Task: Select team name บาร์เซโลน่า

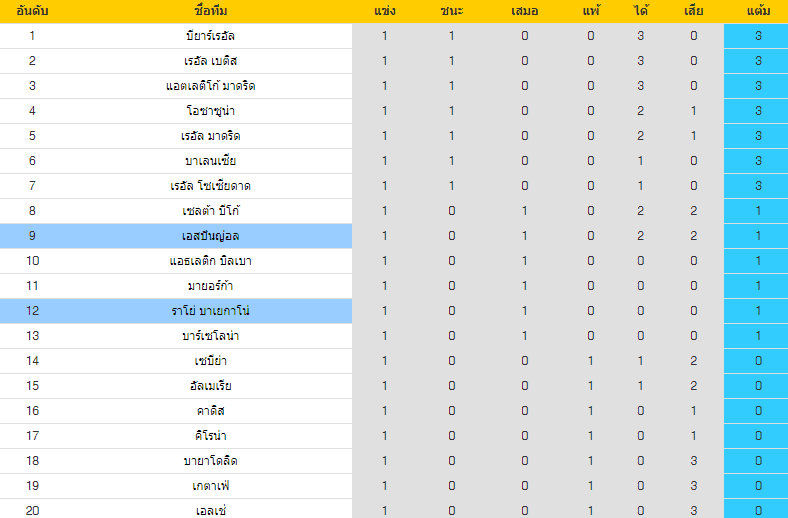Action: [x=211, y=336]
